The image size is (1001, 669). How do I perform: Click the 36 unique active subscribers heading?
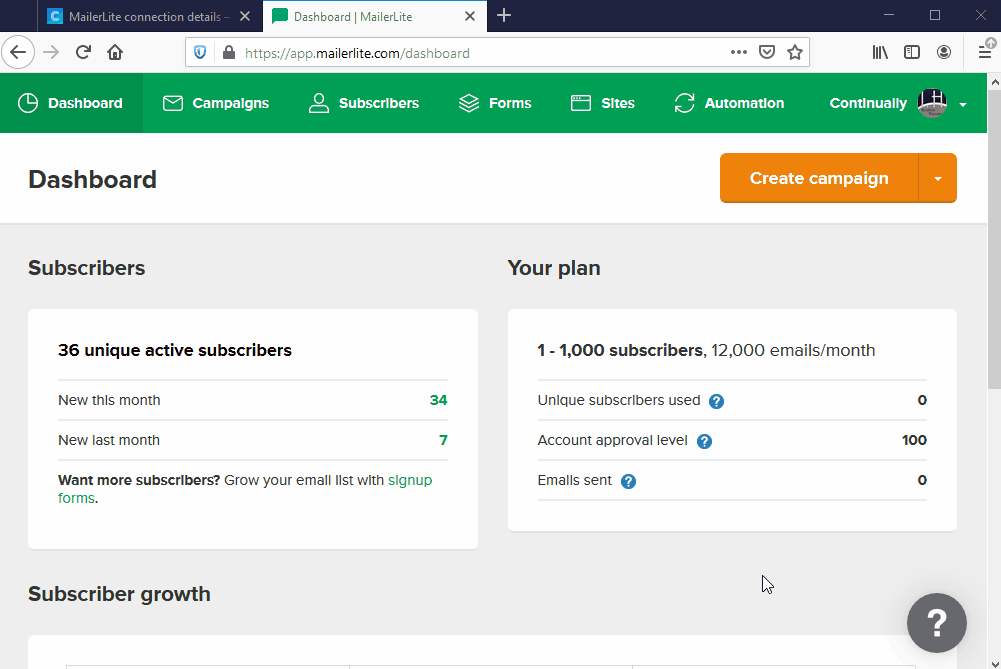pyautogui.click(x=175, y=350)
